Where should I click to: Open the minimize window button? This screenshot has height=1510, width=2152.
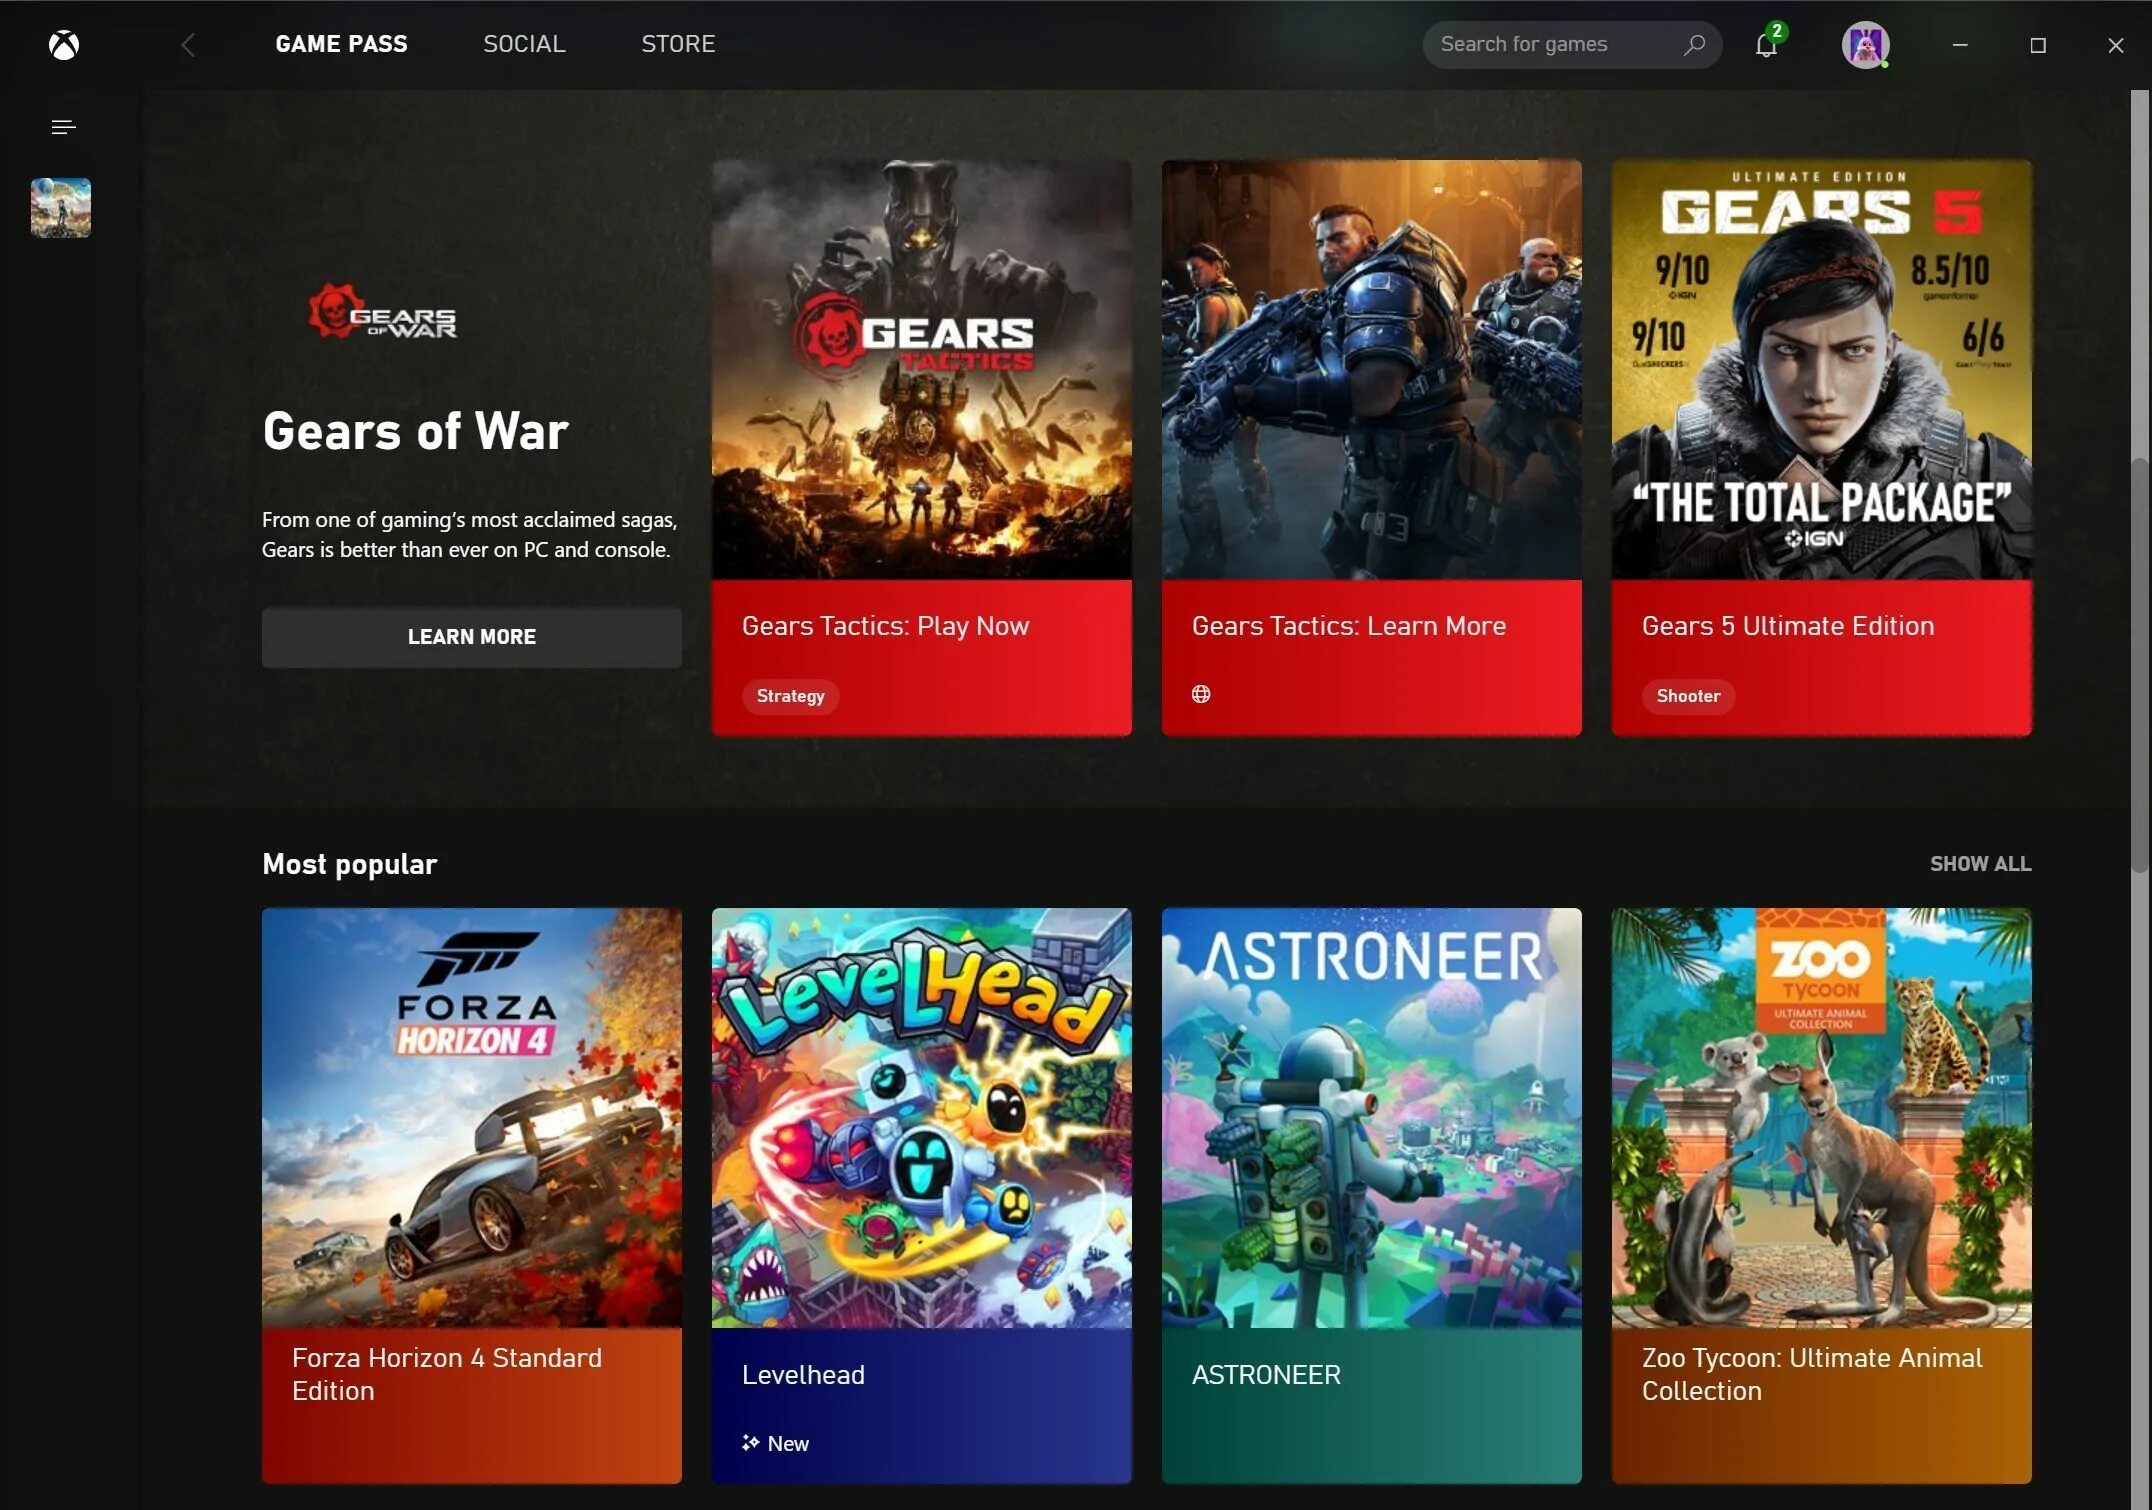pyautogui.click(x=1961, y=44)
